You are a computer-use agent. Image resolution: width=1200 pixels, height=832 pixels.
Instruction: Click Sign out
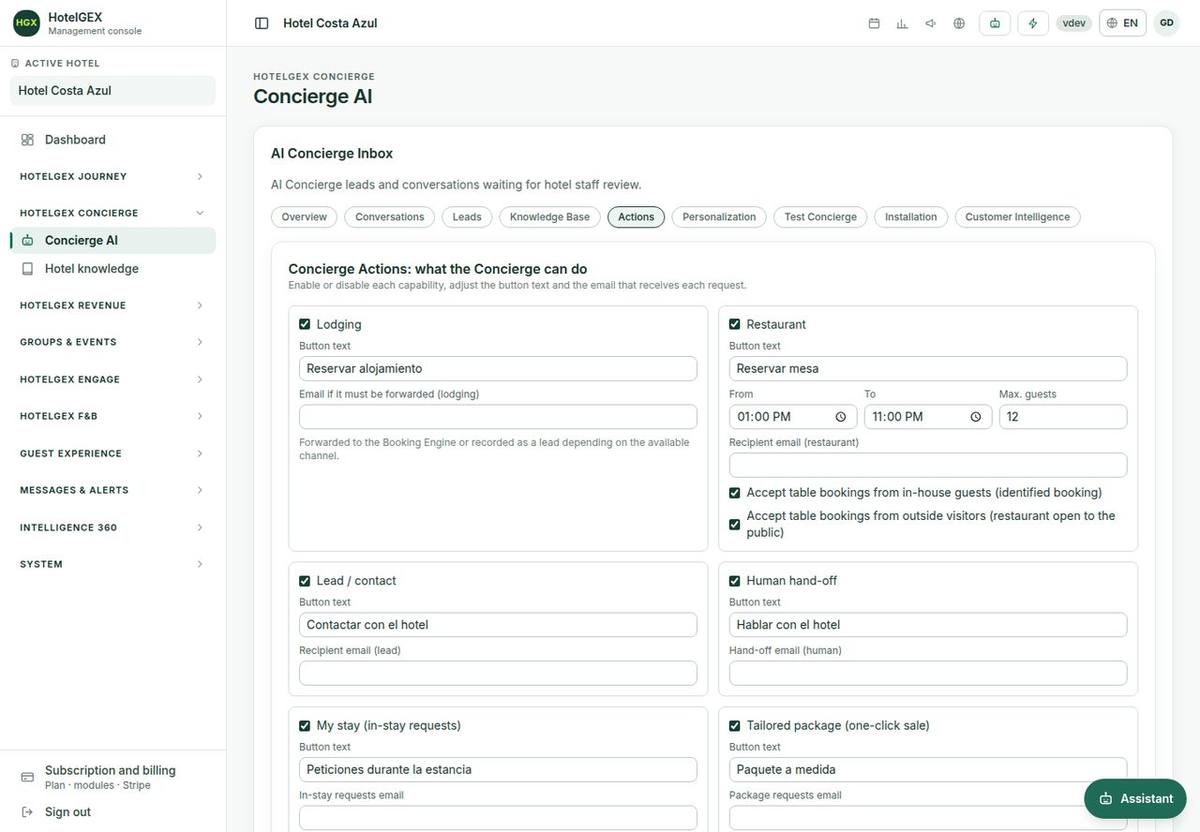pos(112,812)
